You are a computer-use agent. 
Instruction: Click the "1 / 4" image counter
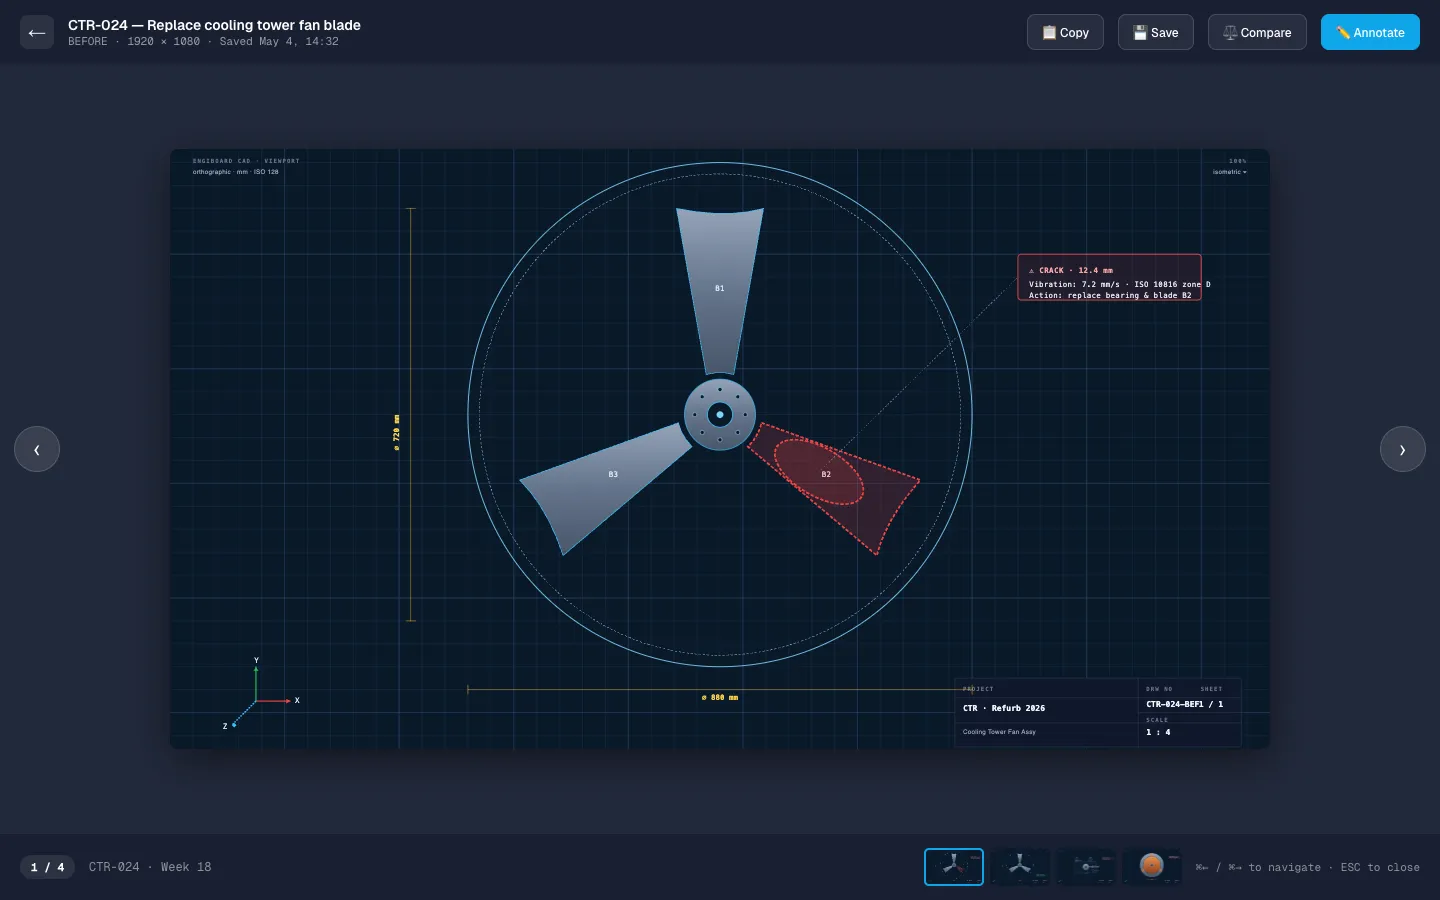(x=47, y=867)
